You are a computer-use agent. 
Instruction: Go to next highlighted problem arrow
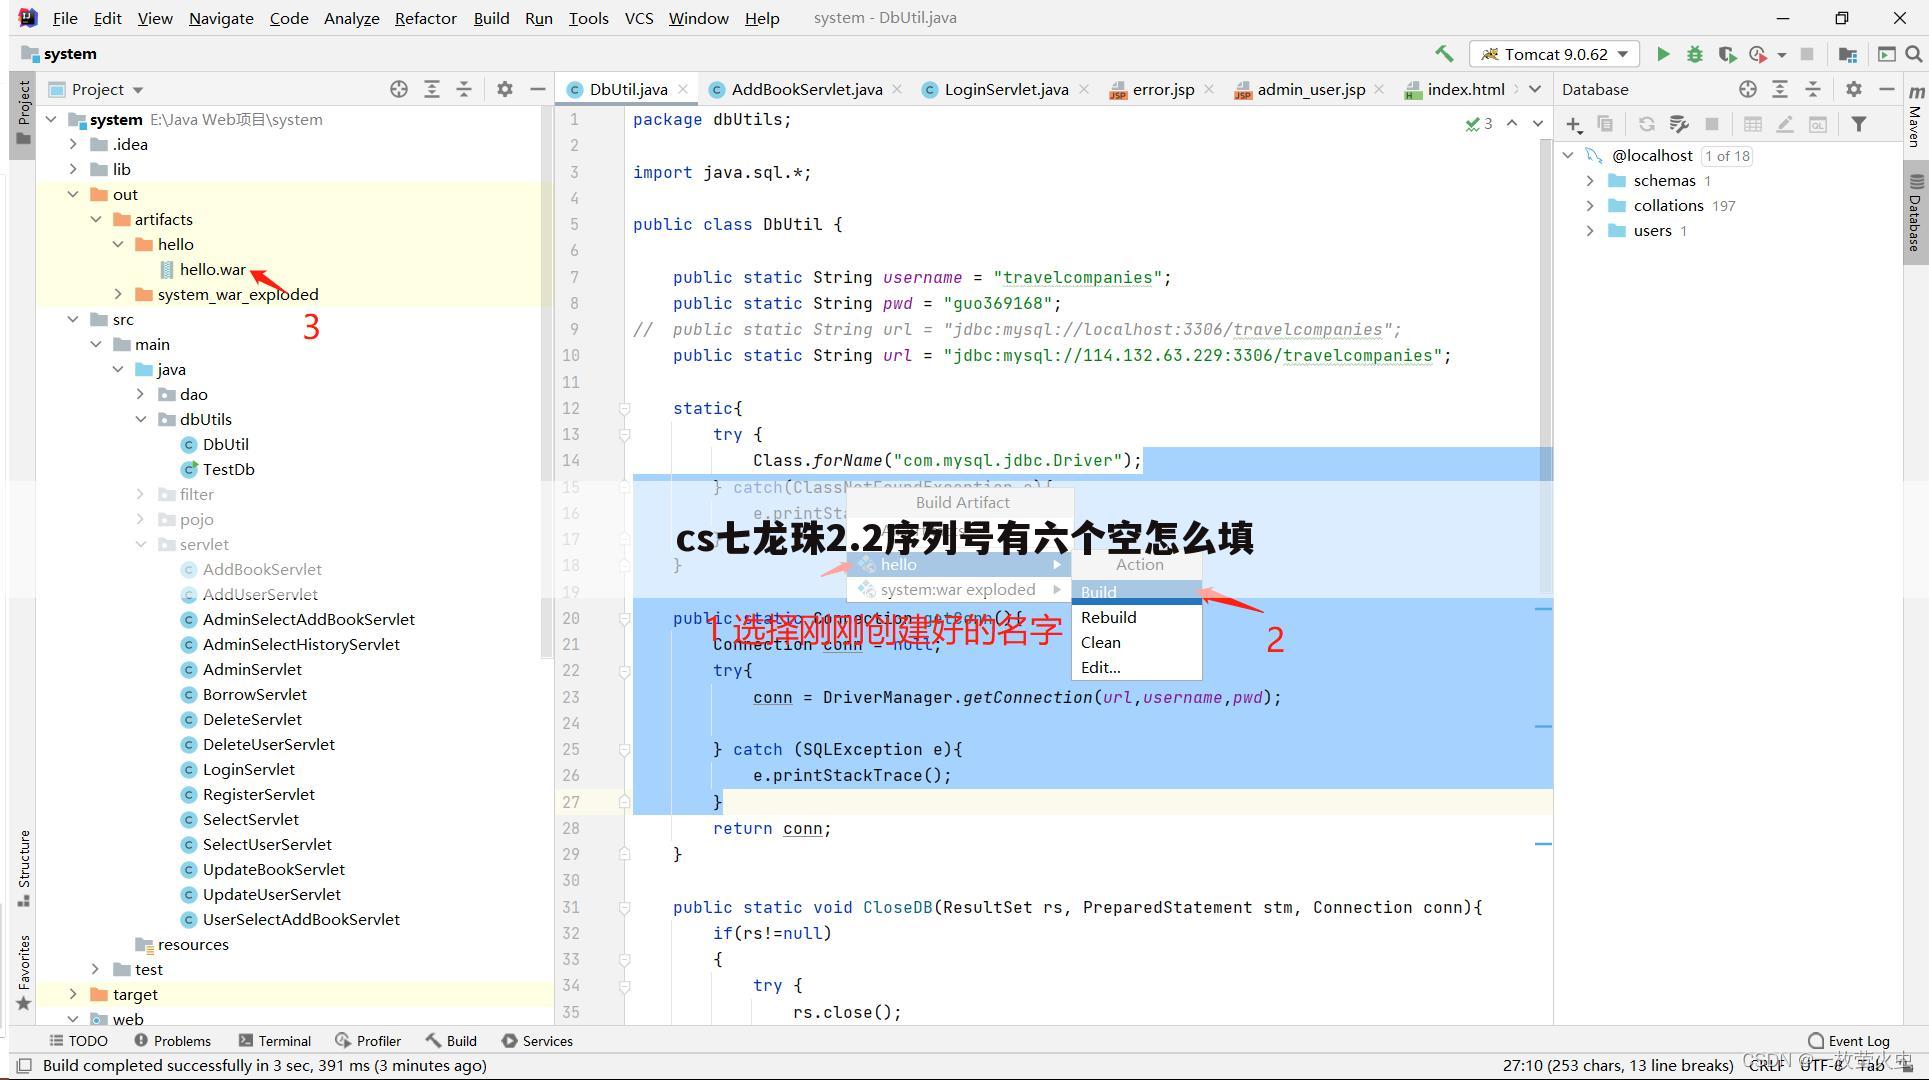(x=1538, y=123)
